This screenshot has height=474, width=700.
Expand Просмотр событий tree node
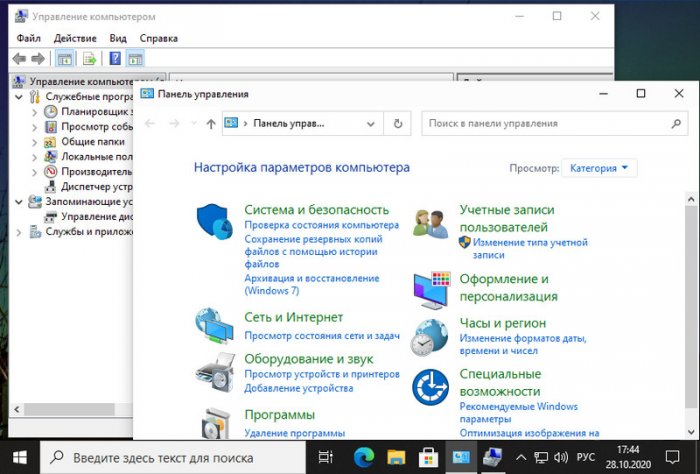34,127
